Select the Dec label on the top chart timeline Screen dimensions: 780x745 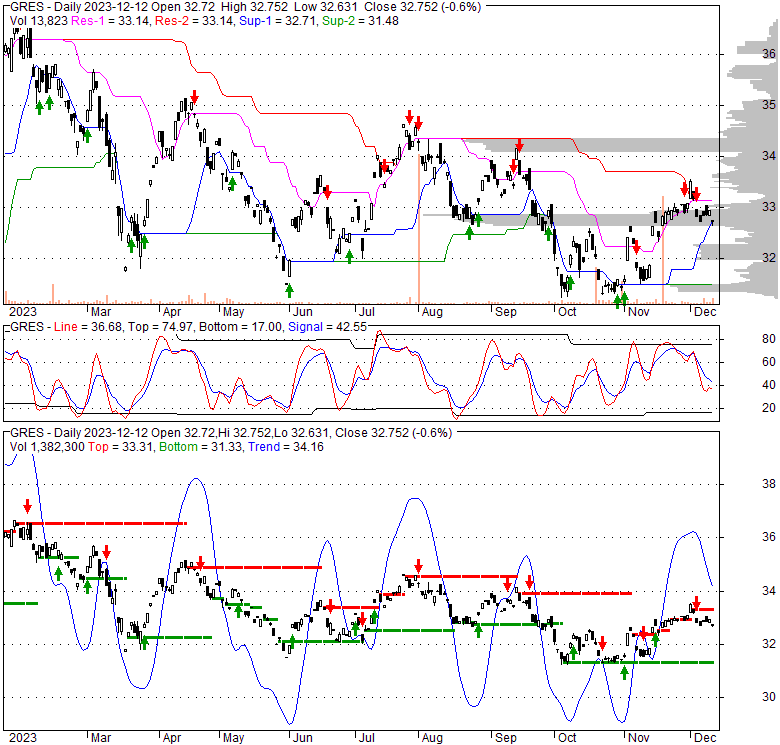click(705, 312)
